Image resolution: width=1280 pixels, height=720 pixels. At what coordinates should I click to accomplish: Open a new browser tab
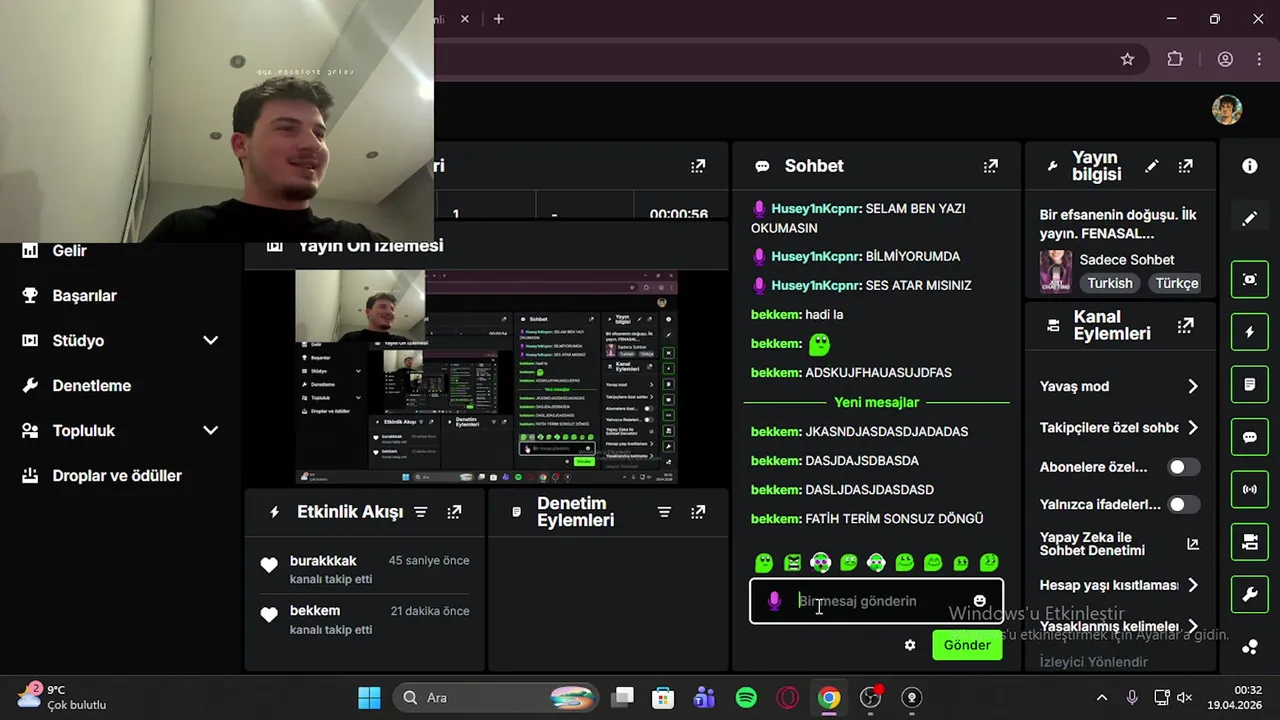click(x=498, y=19)
